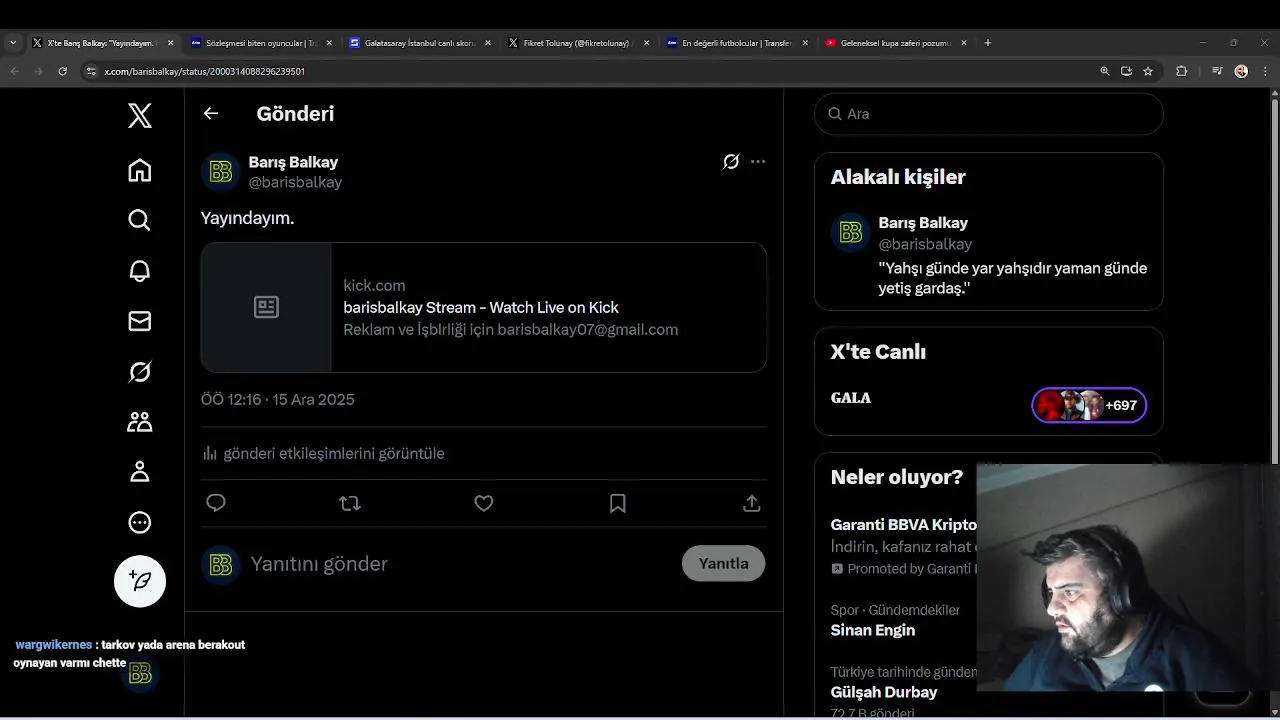Switch to En değerli futbolcular tab
The height and width of the screenshot is (720, 1280).
click(x=737, y=43)
